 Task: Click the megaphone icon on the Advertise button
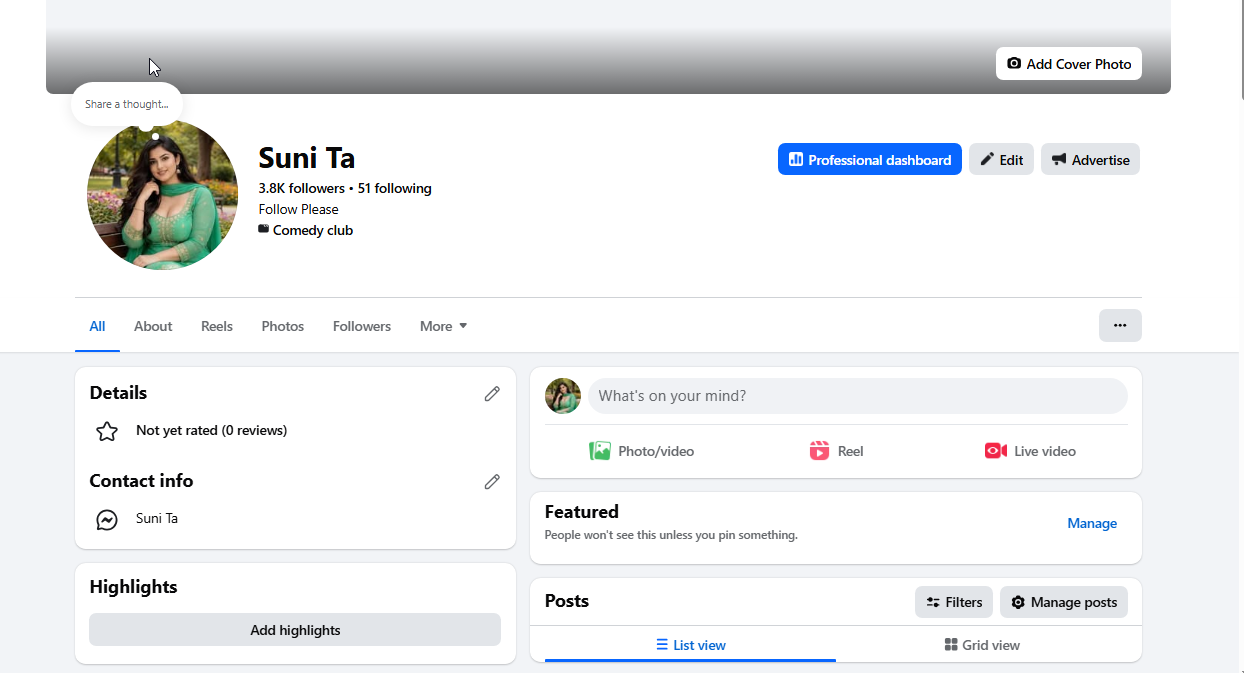click(x=1059, y=159)
